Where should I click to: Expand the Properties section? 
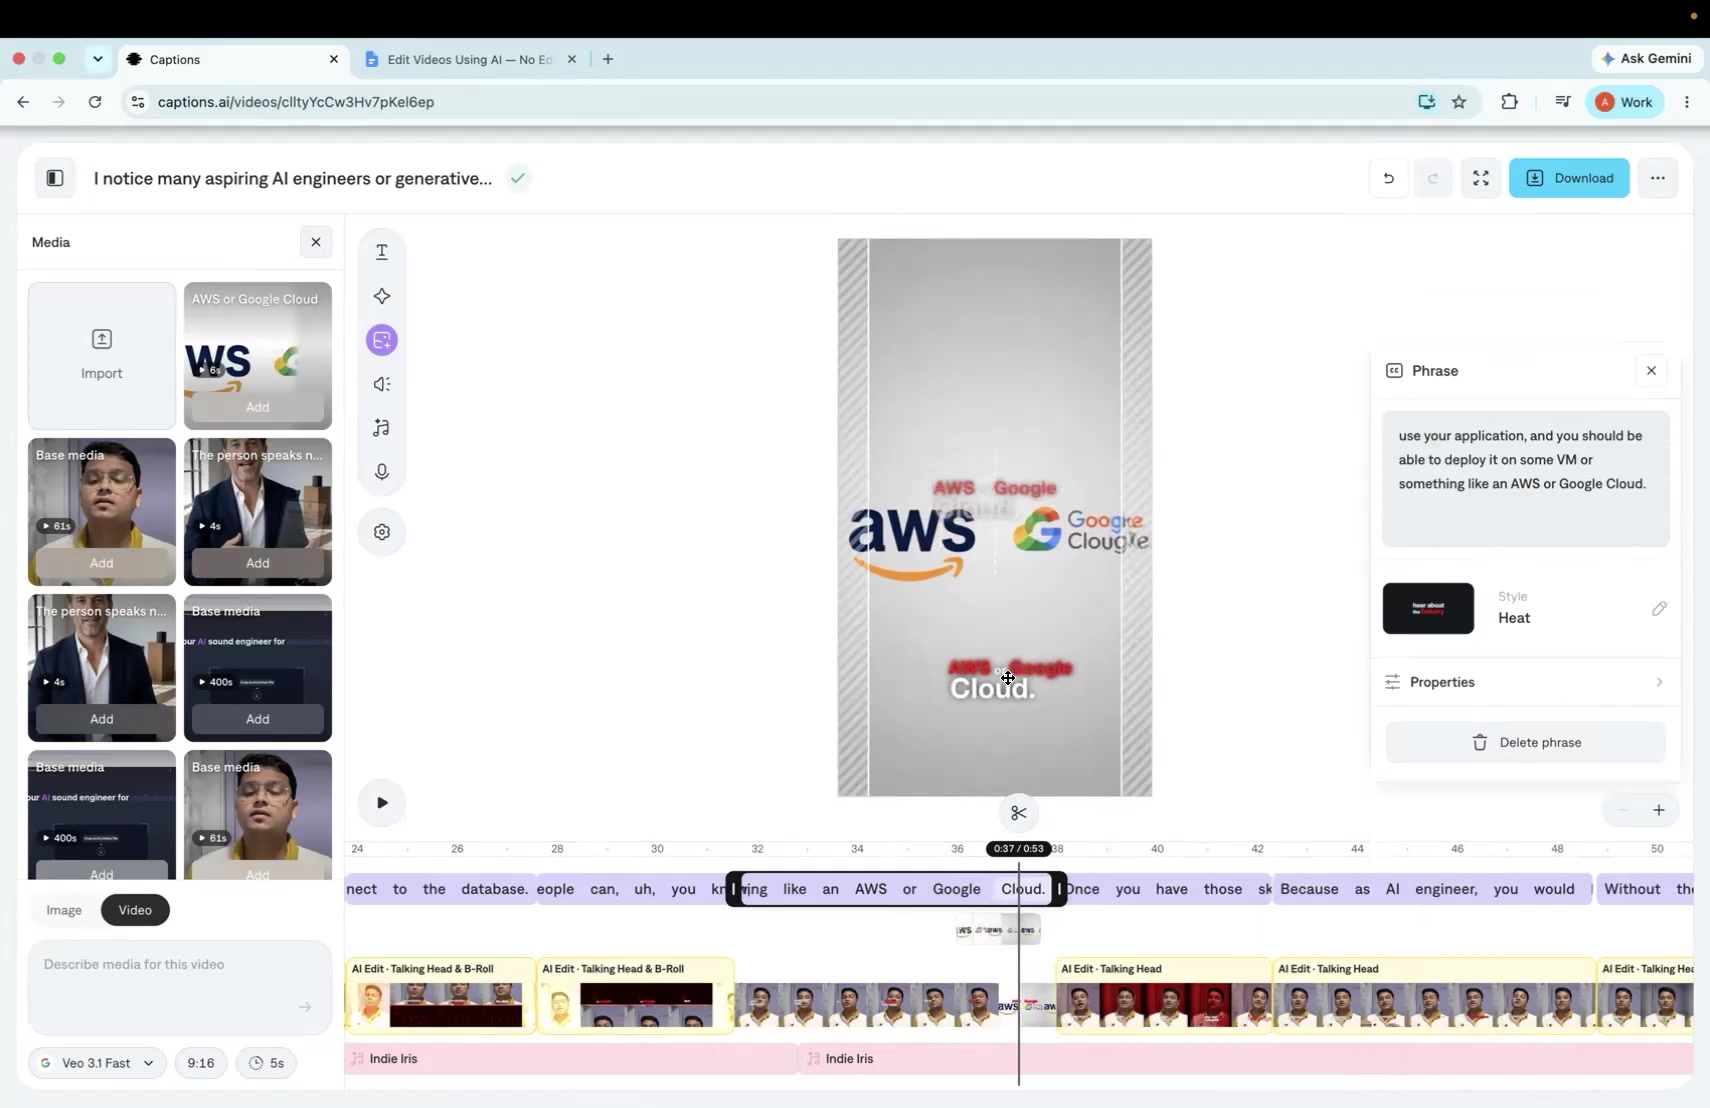[x=1526, y=682]
